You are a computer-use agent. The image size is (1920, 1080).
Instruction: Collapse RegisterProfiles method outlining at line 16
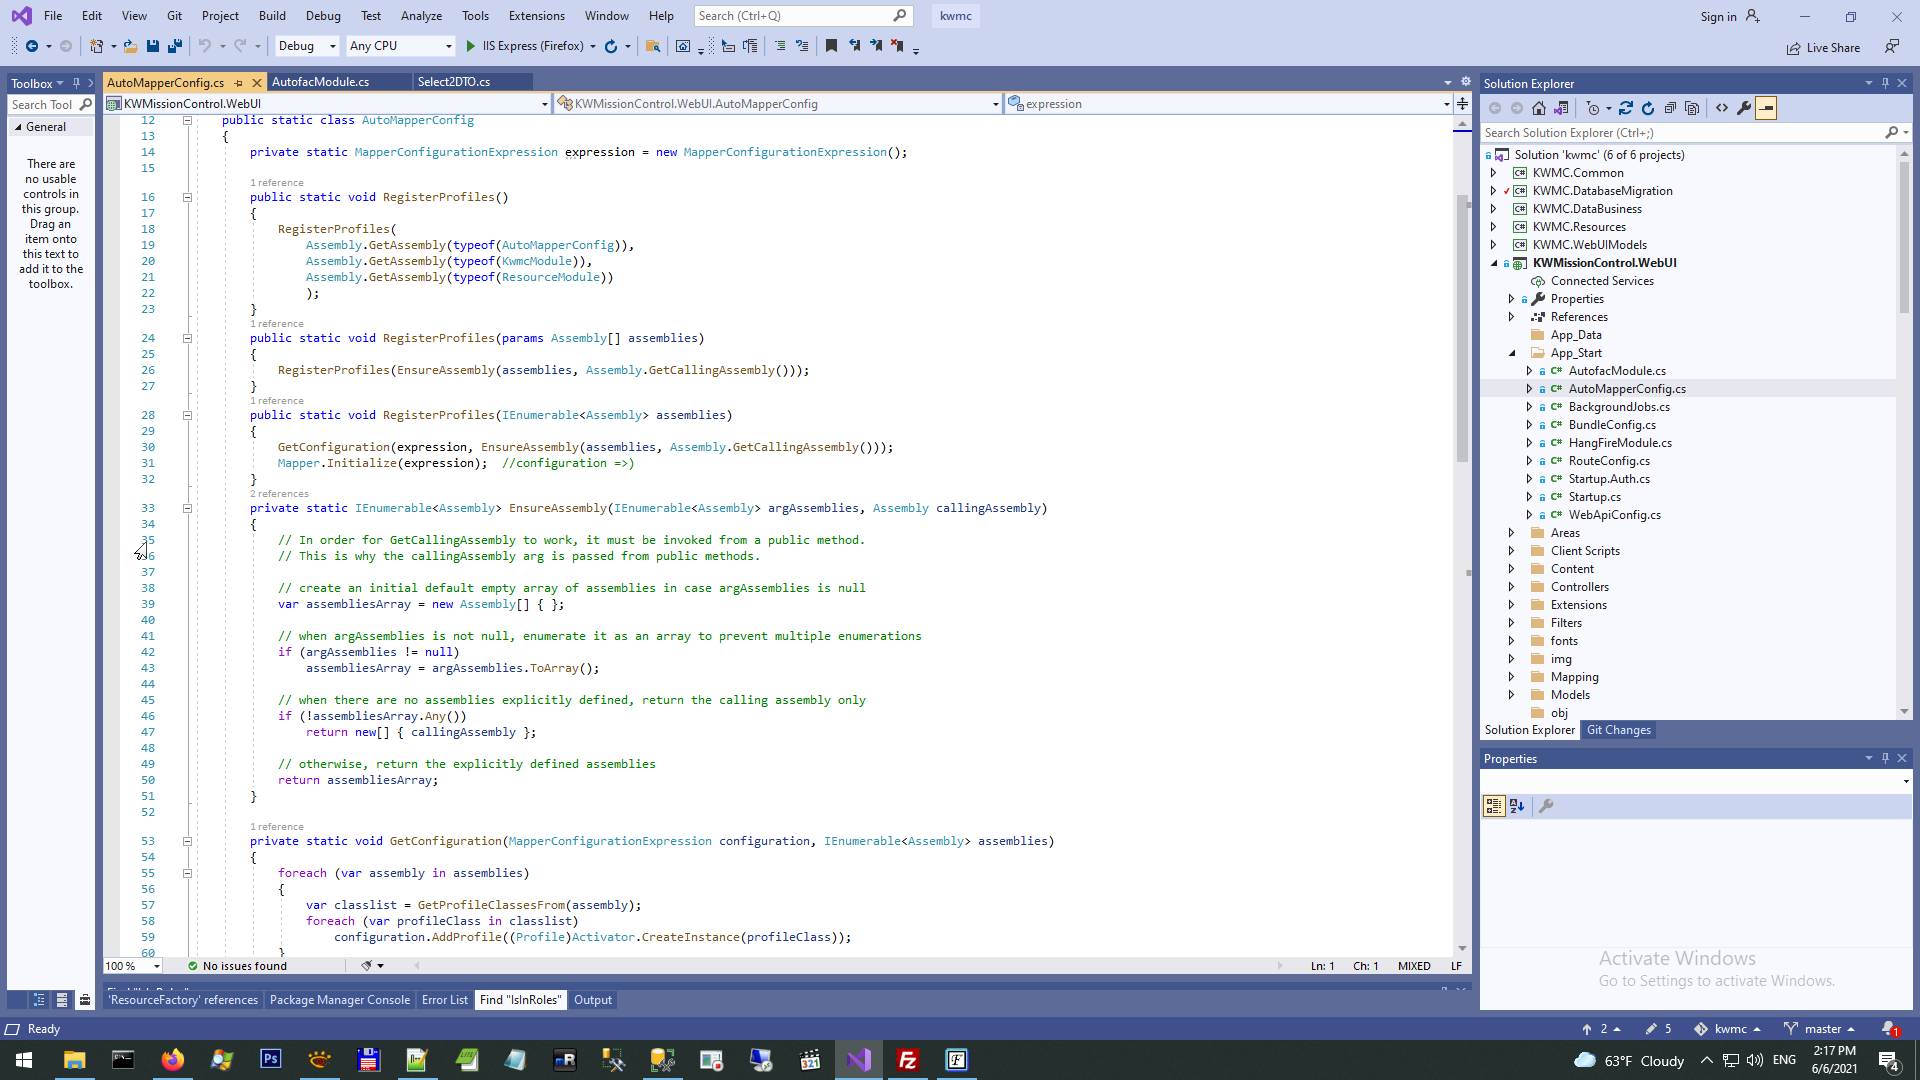pos(187,197)
